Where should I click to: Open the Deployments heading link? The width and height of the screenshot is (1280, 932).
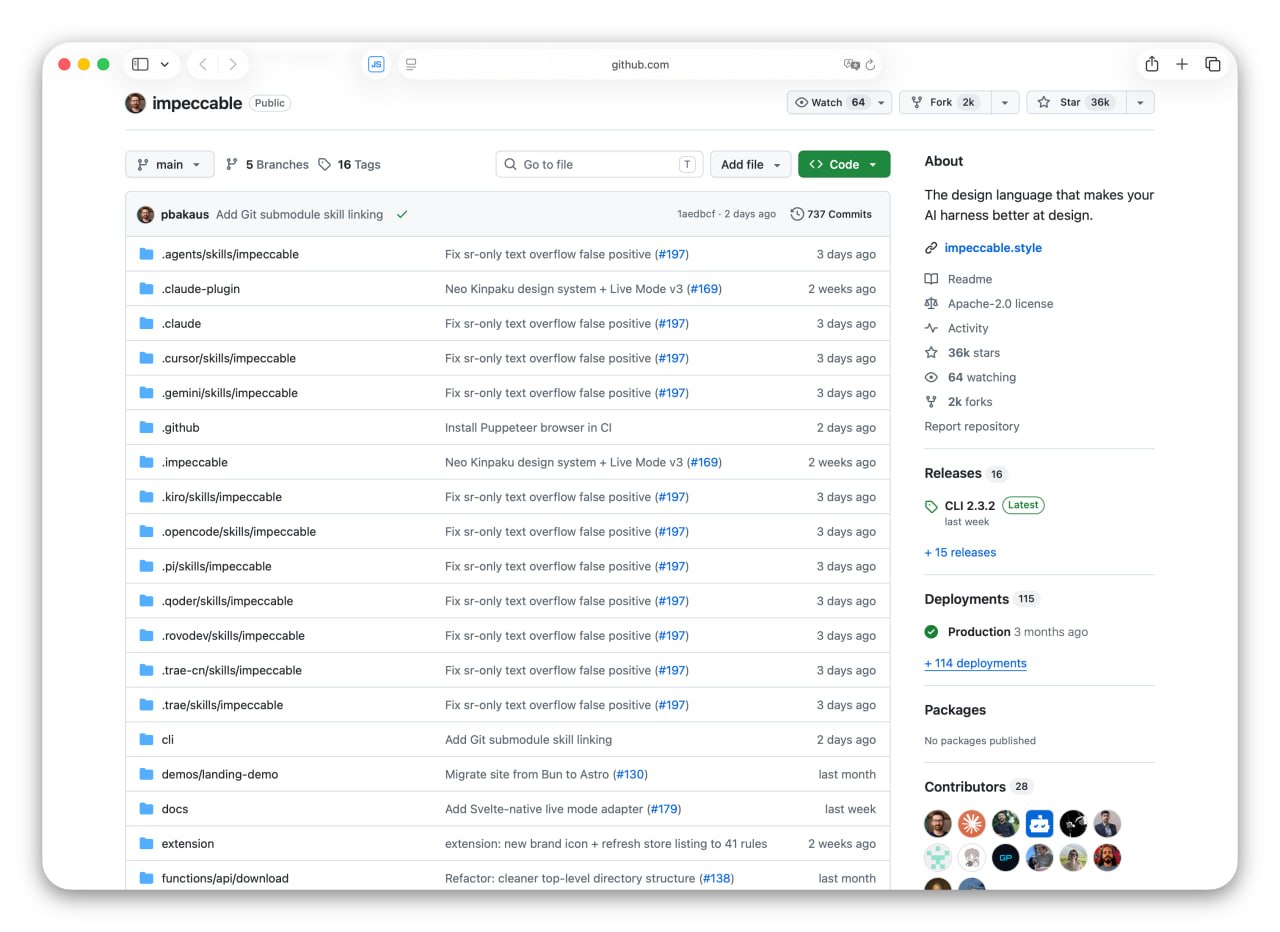tap(967, 599)
